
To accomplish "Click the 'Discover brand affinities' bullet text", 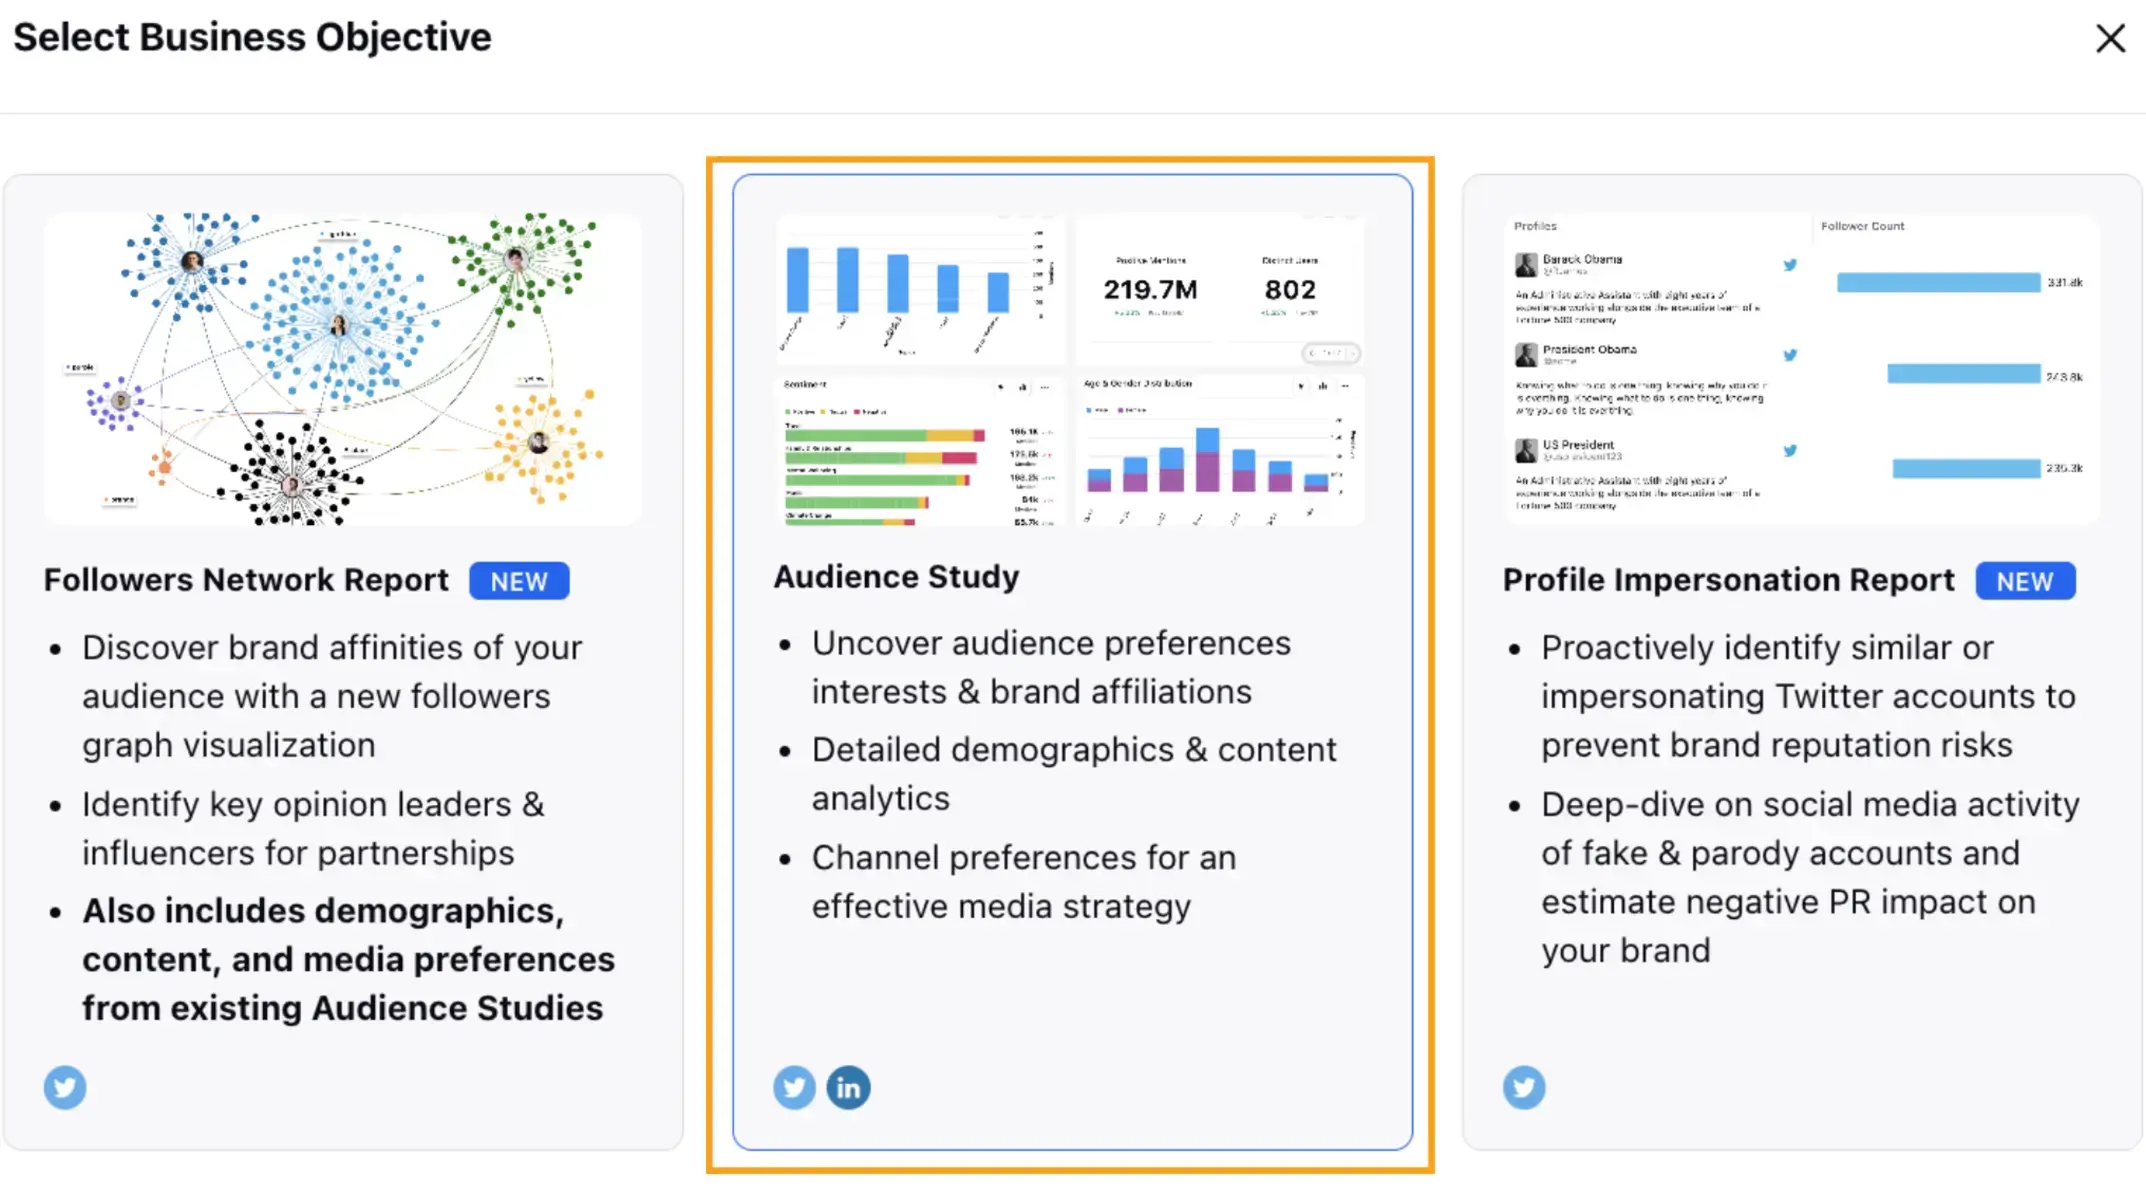I will click(332, 696).
